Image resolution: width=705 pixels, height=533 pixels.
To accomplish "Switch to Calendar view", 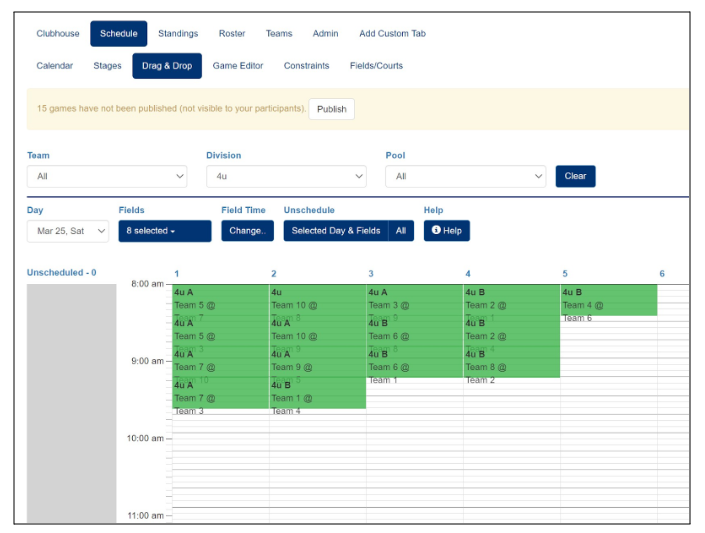I will tap(55, 66).
